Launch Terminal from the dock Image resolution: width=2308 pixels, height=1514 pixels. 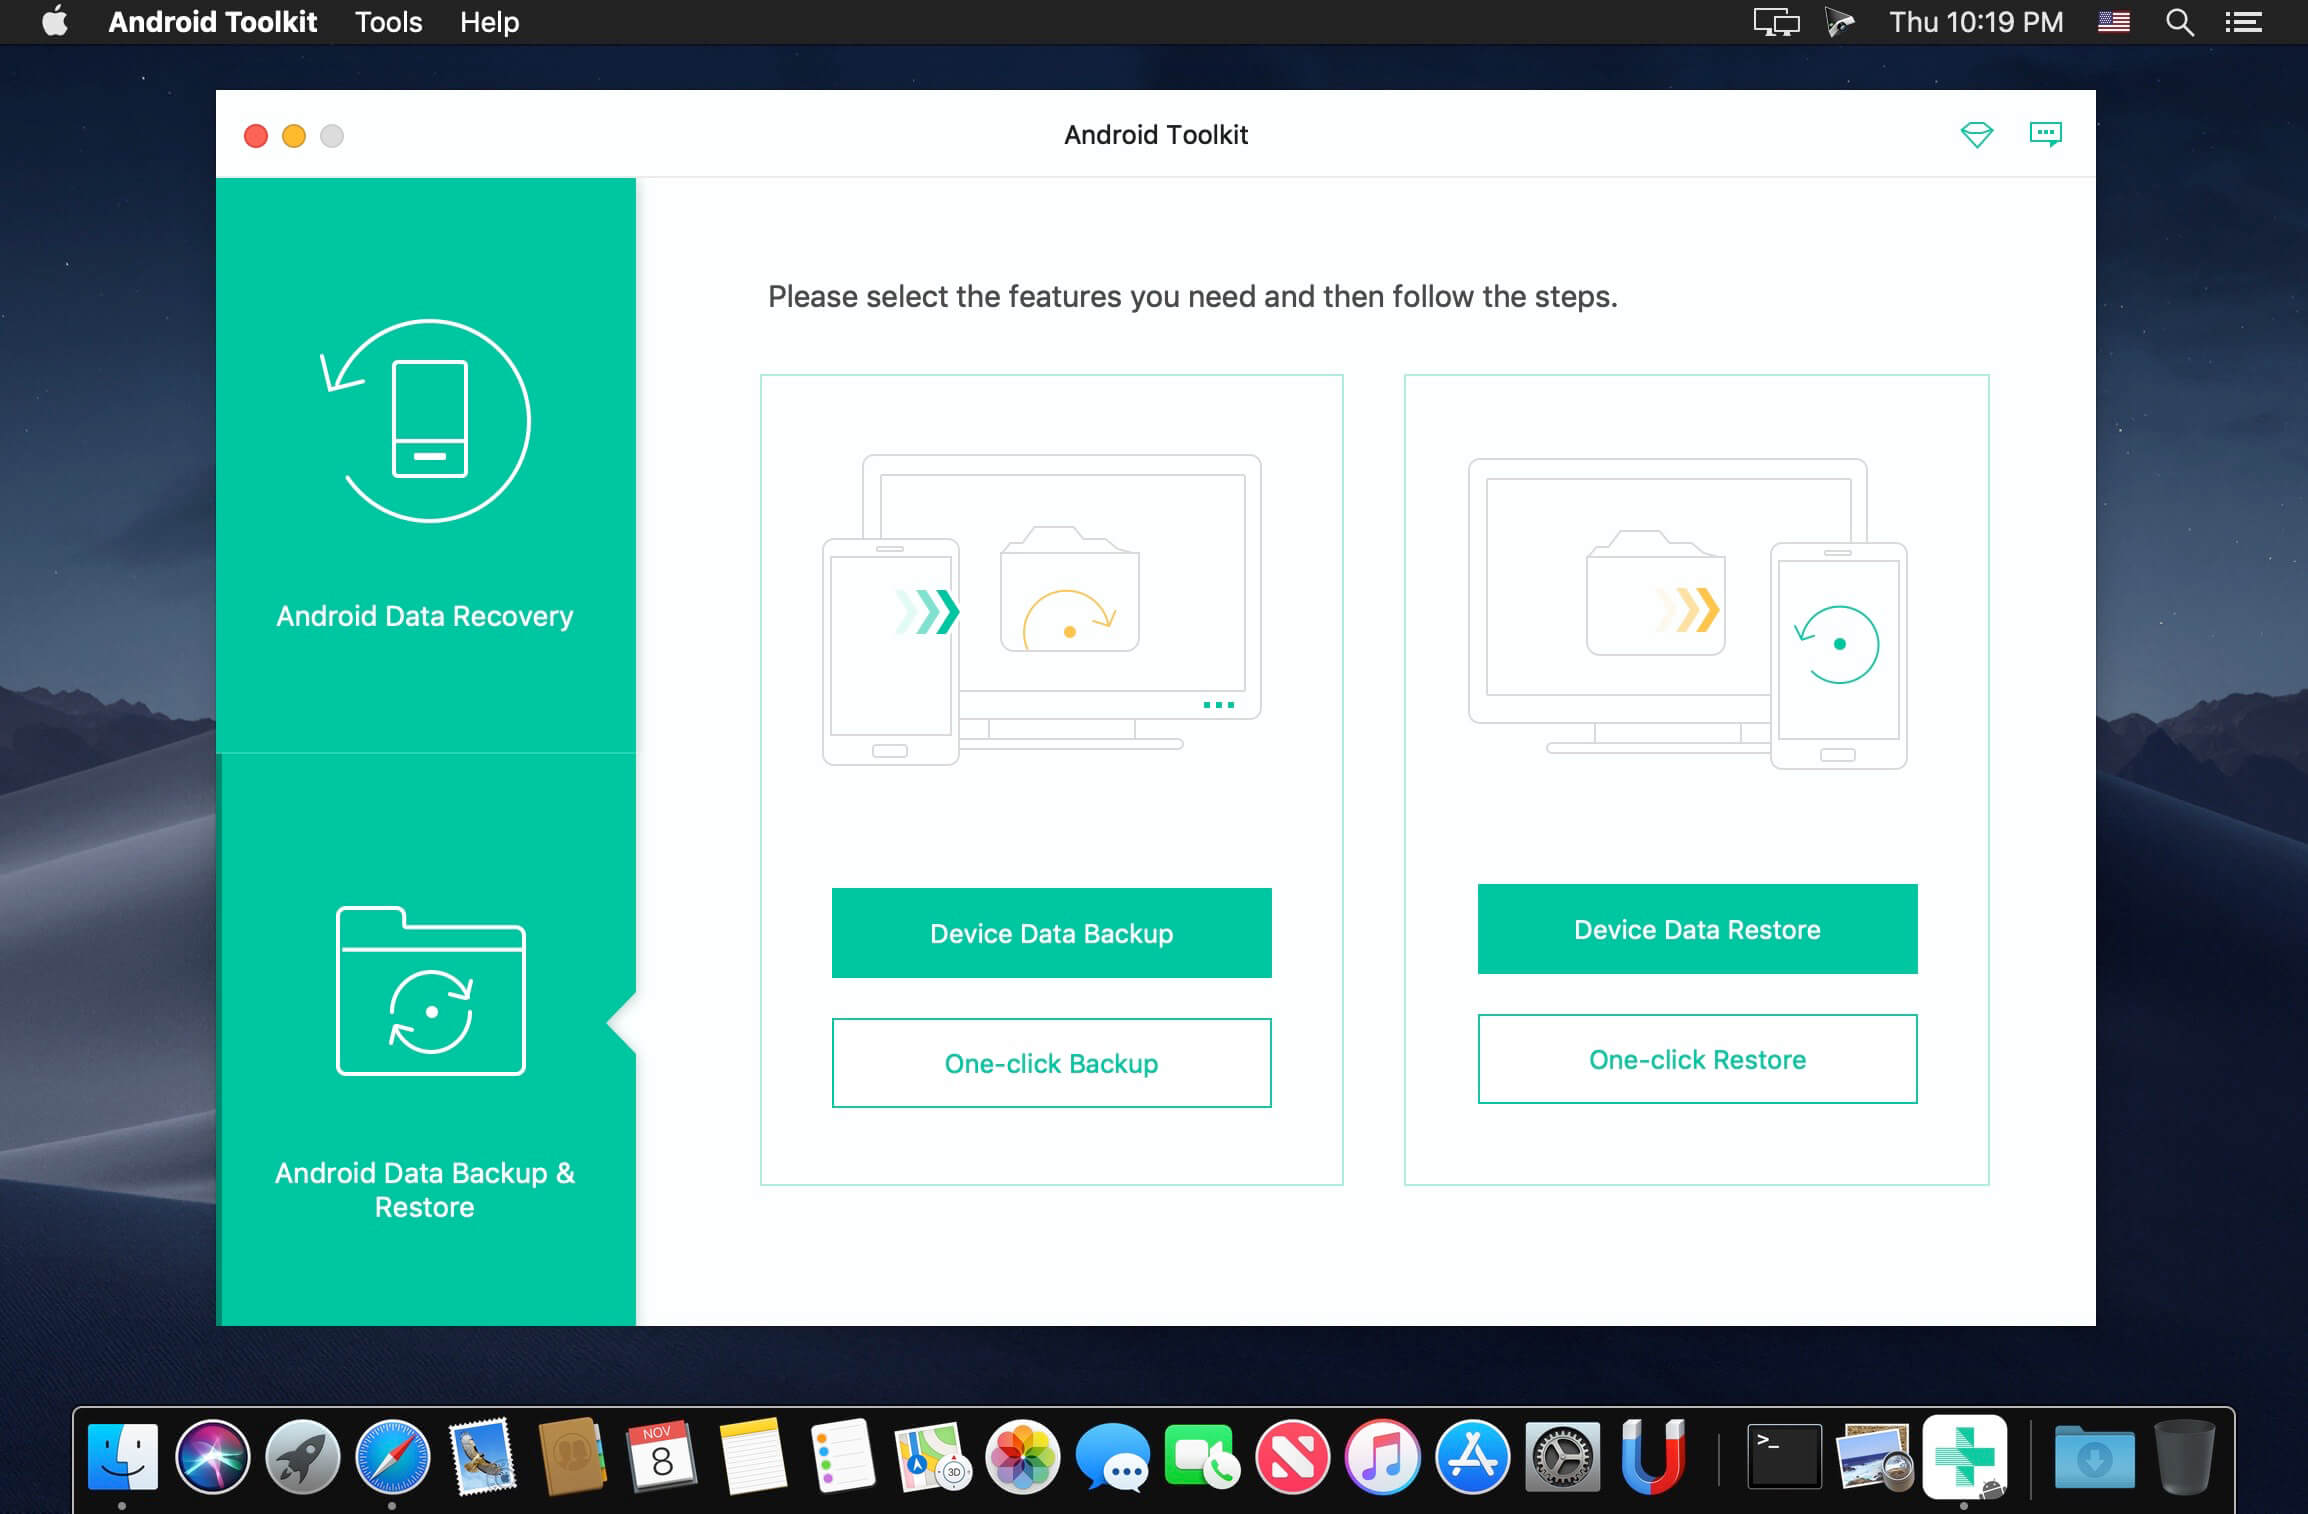pyautogui.click(x=1784, y=1457)
